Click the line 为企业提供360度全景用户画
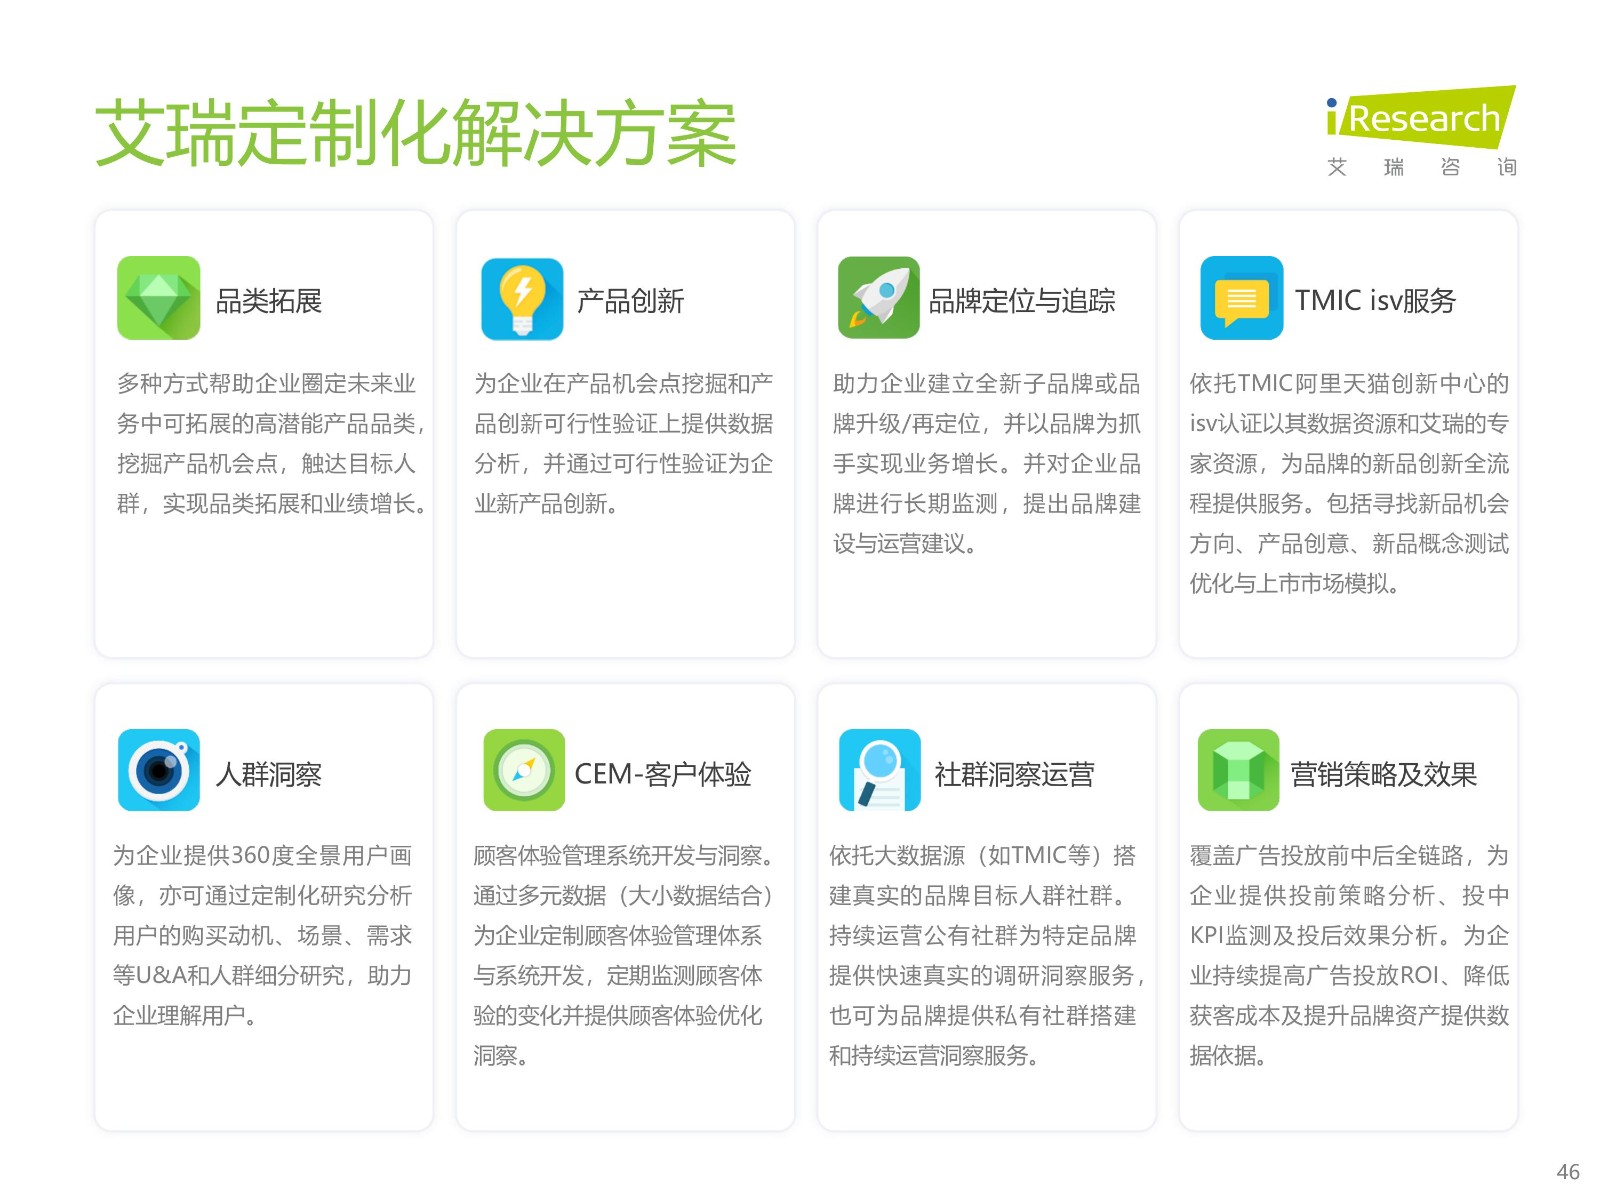The width and height of the screenshot is (1600, 1200). point(262,856)
